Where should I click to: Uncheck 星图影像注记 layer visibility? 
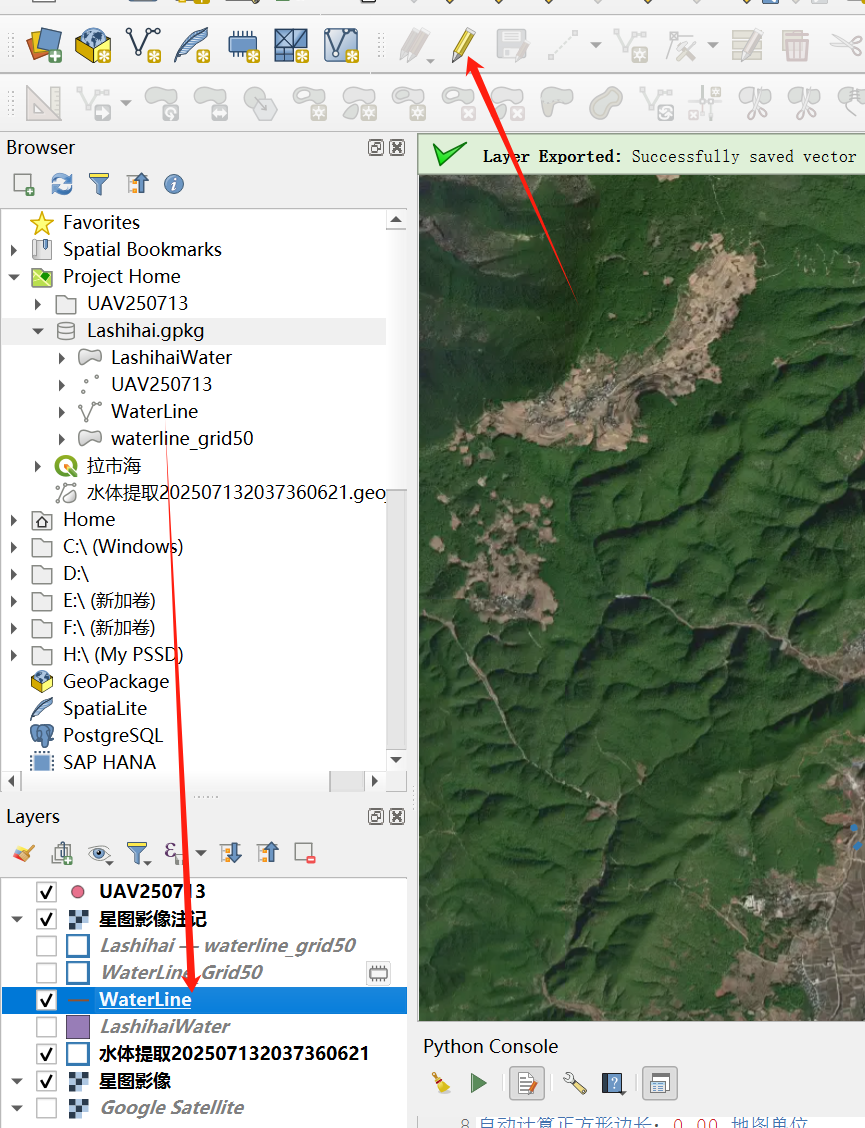46,919
